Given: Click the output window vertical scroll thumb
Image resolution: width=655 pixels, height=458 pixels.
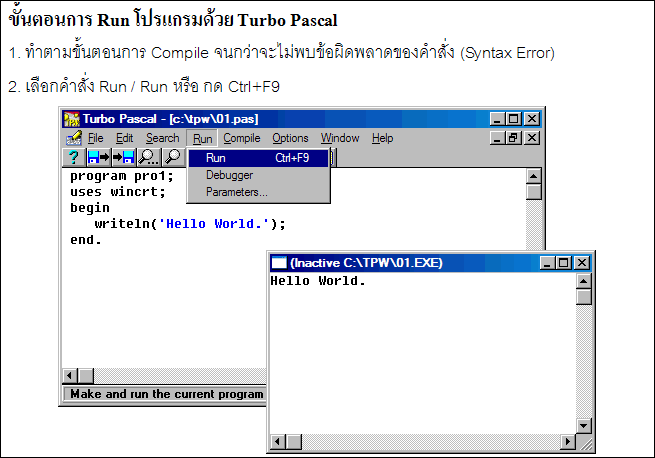Looking at the screenshot, I should point(584,297).
